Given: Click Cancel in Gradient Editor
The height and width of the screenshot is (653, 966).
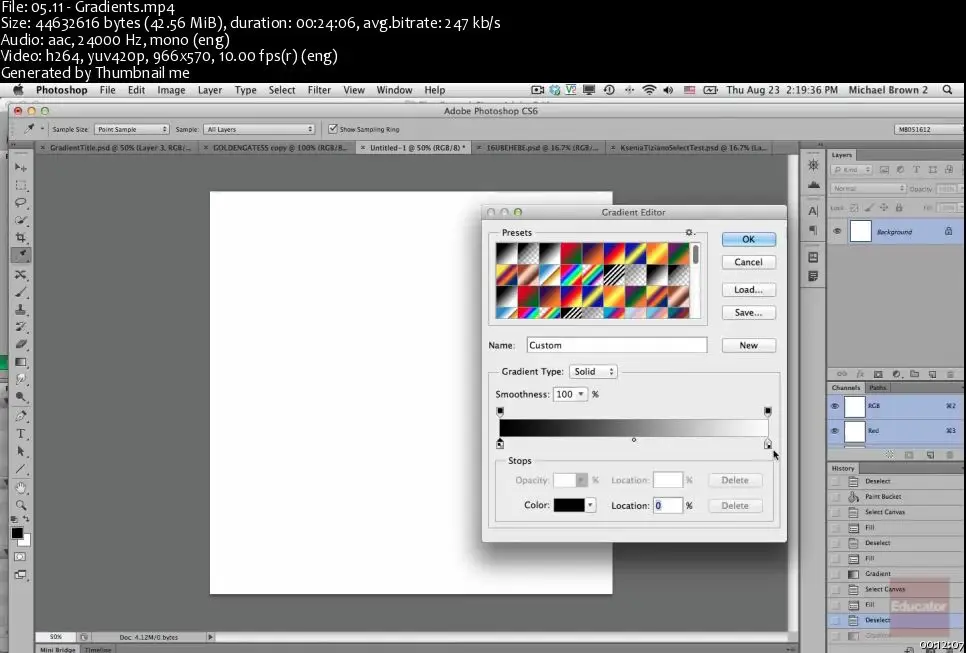Looking at the screenshot, I should tap(749, 262).
